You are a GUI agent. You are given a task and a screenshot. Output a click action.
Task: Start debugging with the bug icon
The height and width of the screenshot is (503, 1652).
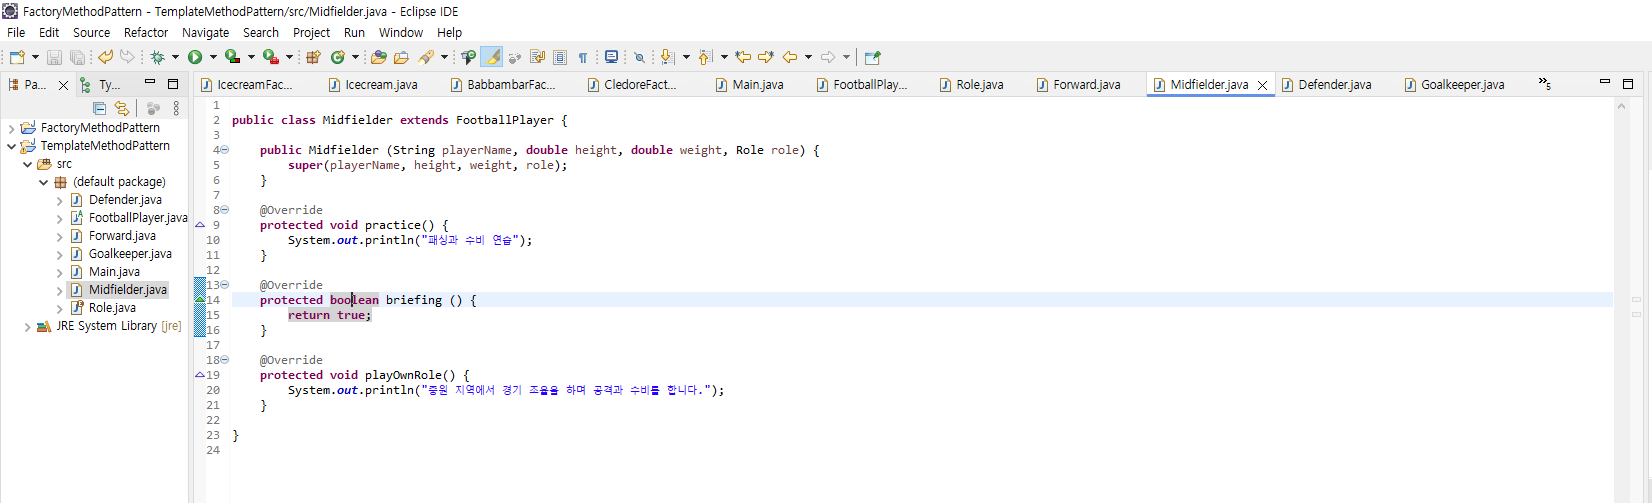(x=157, y=57)
